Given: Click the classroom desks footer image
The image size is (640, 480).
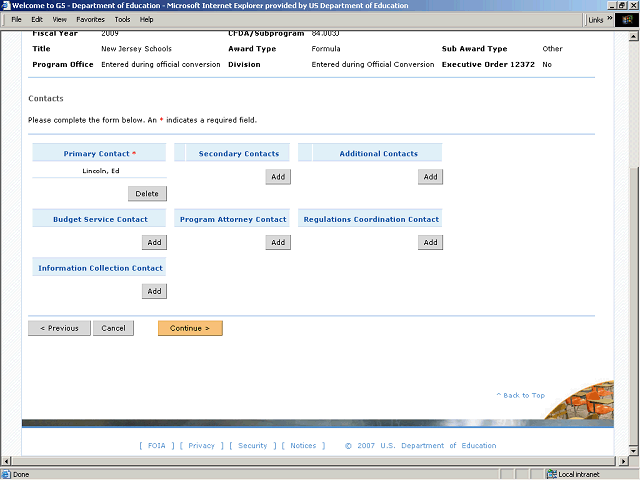Looking at the screenshot, I should (581, 401).
